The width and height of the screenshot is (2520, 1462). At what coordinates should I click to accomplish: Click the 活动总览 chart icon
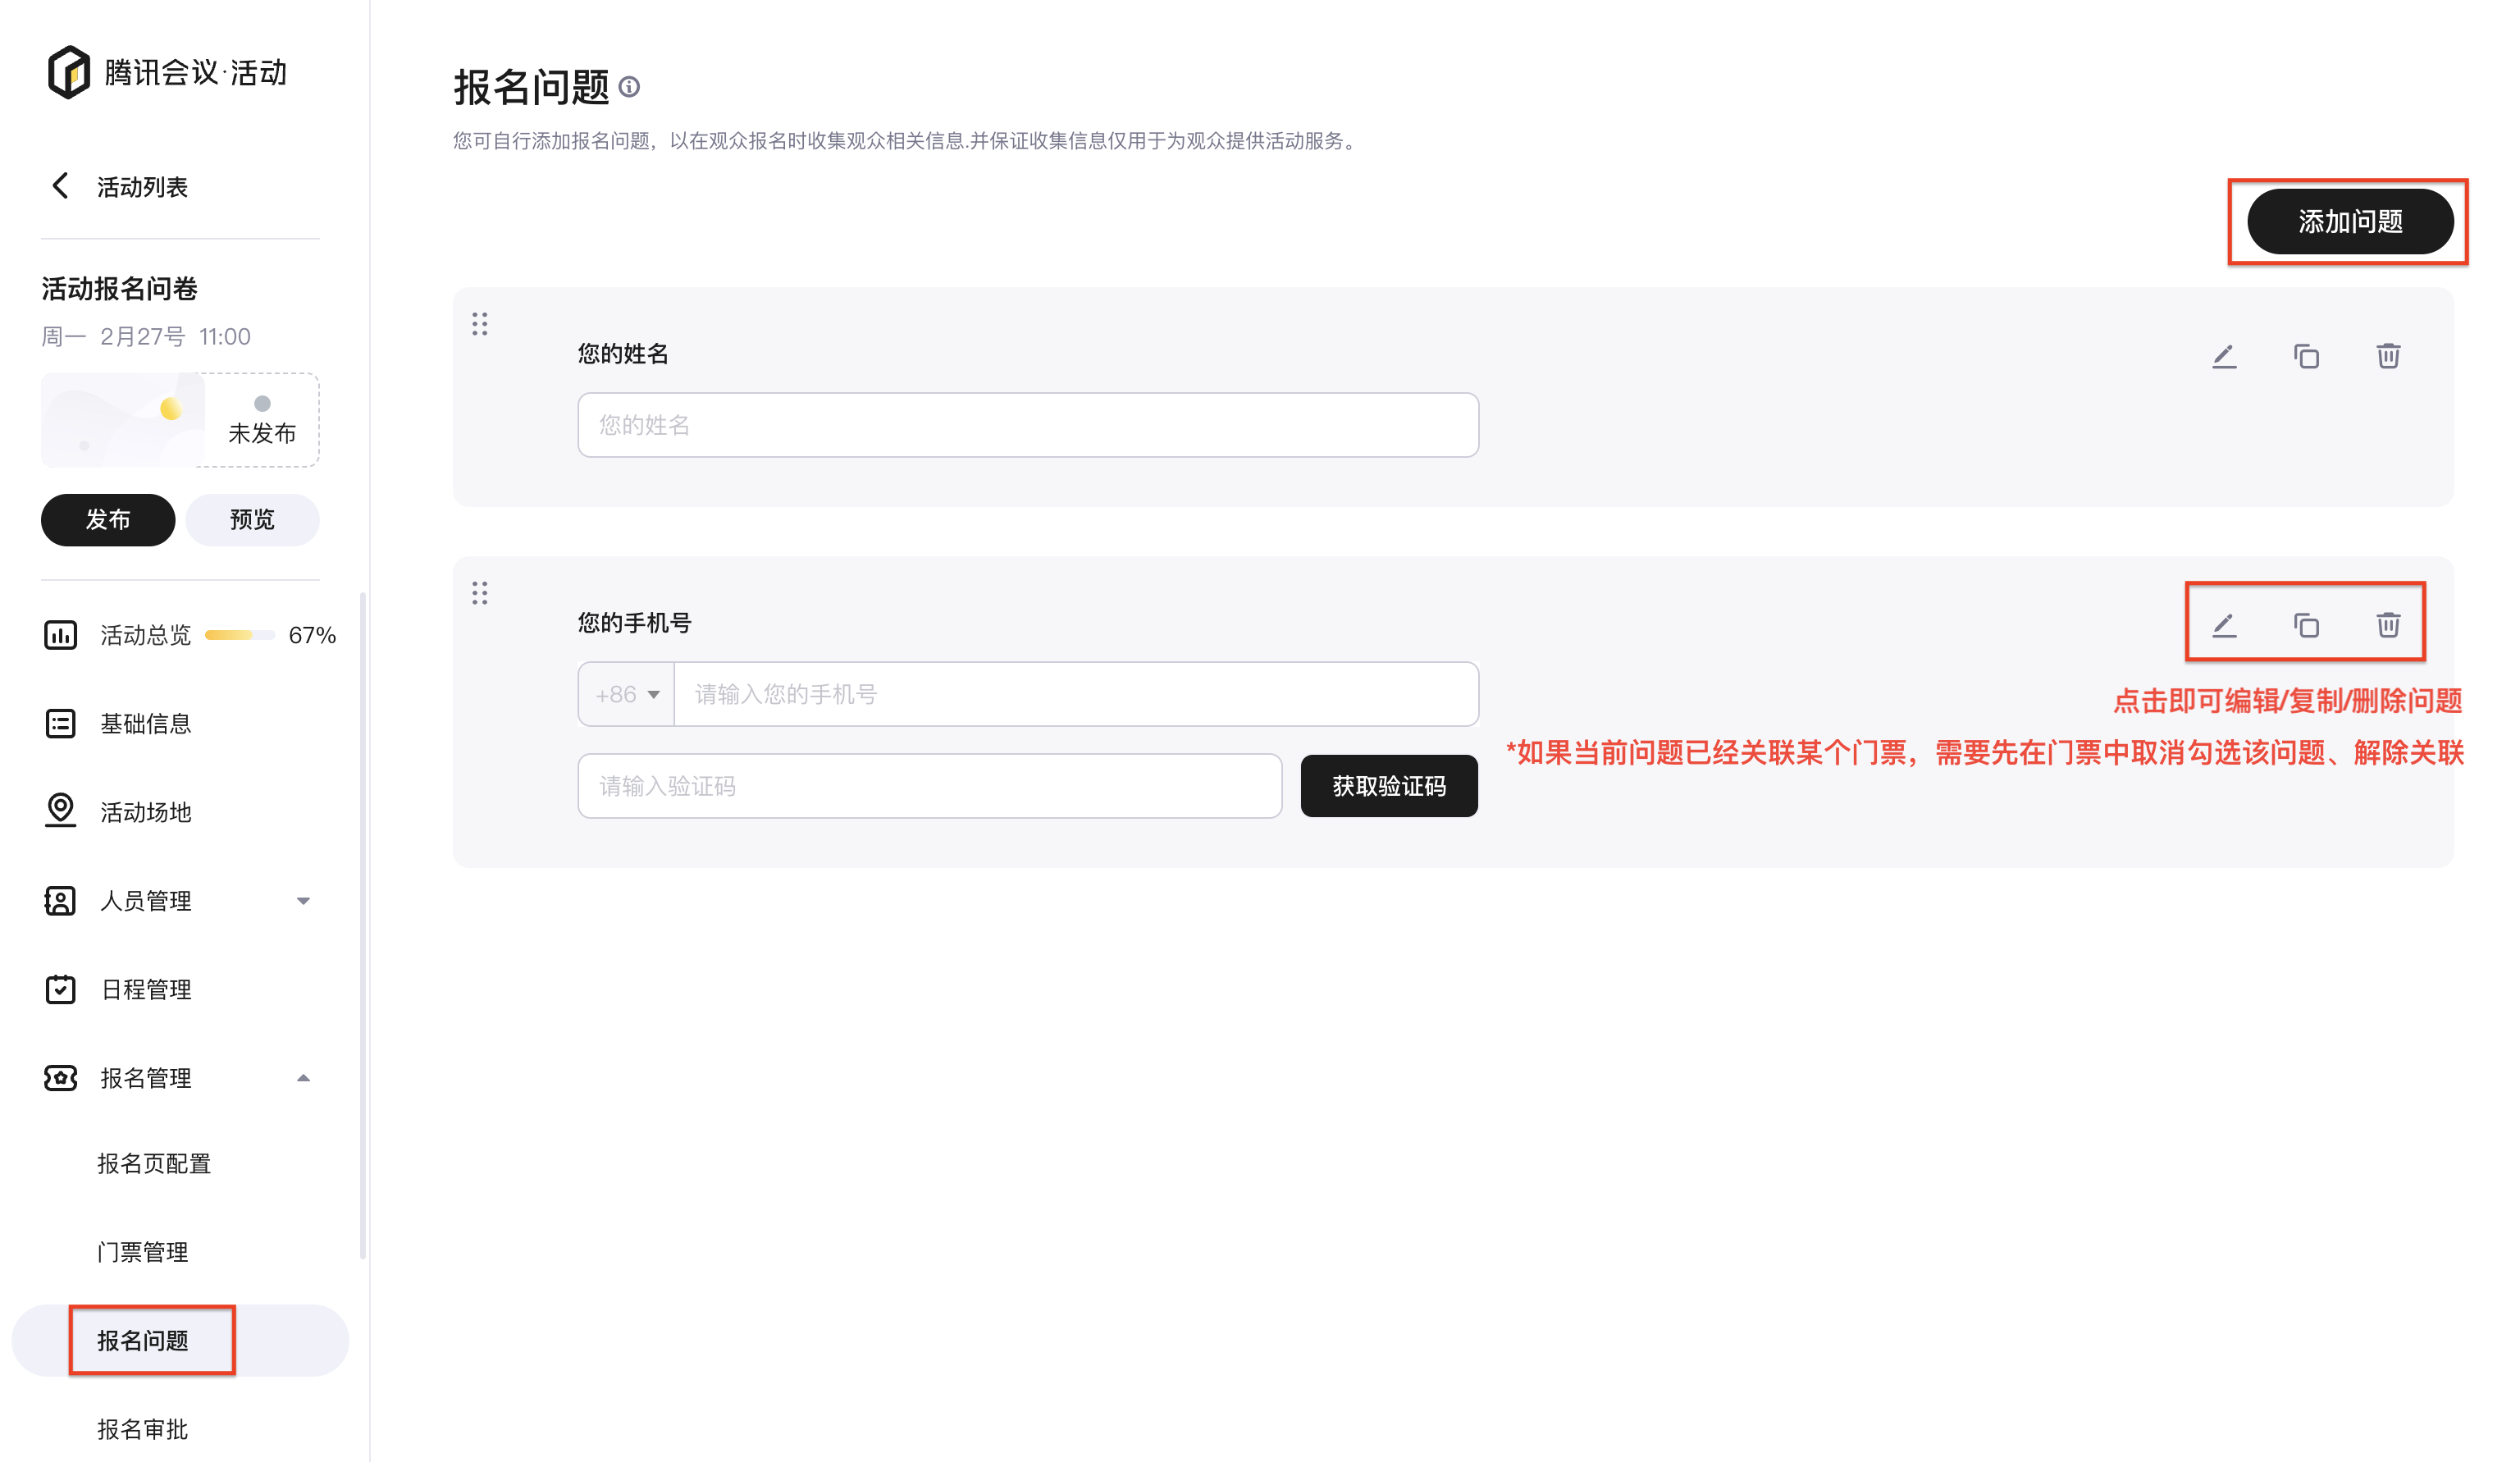click(60, 635)
